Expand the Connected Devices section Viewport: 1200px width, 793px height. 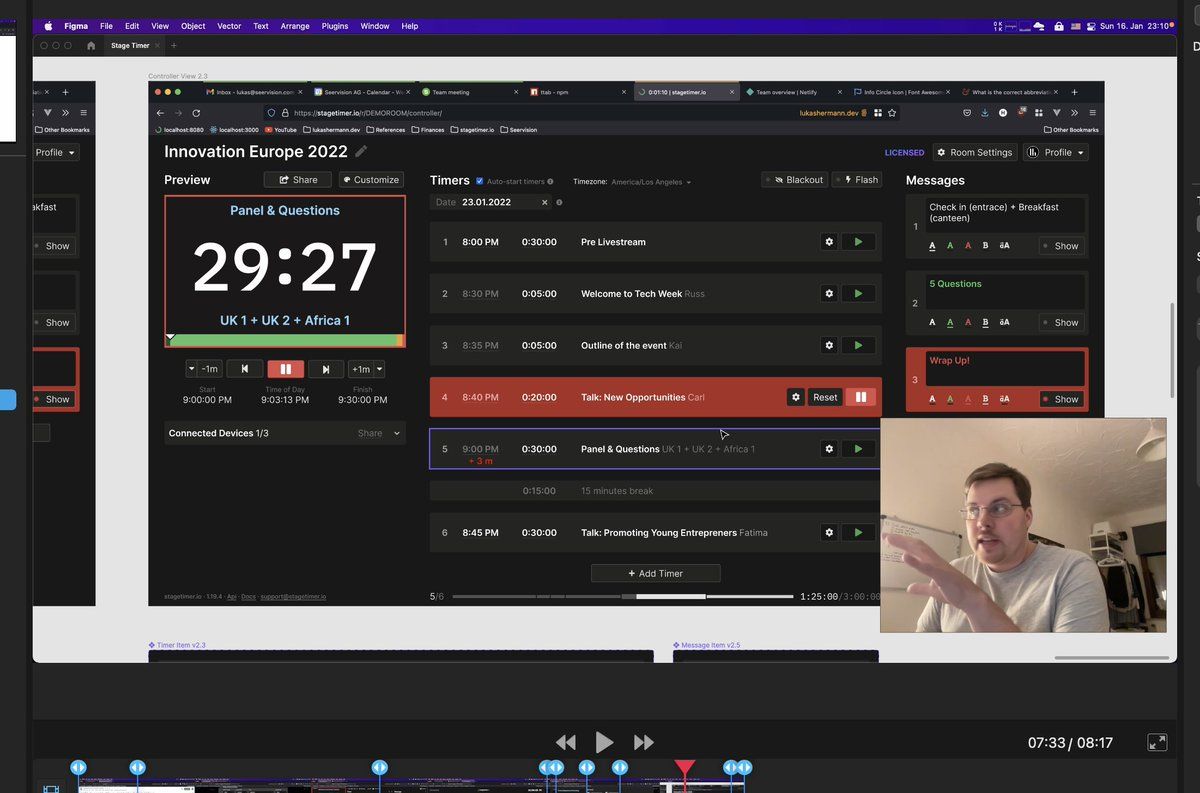point(397,434)
